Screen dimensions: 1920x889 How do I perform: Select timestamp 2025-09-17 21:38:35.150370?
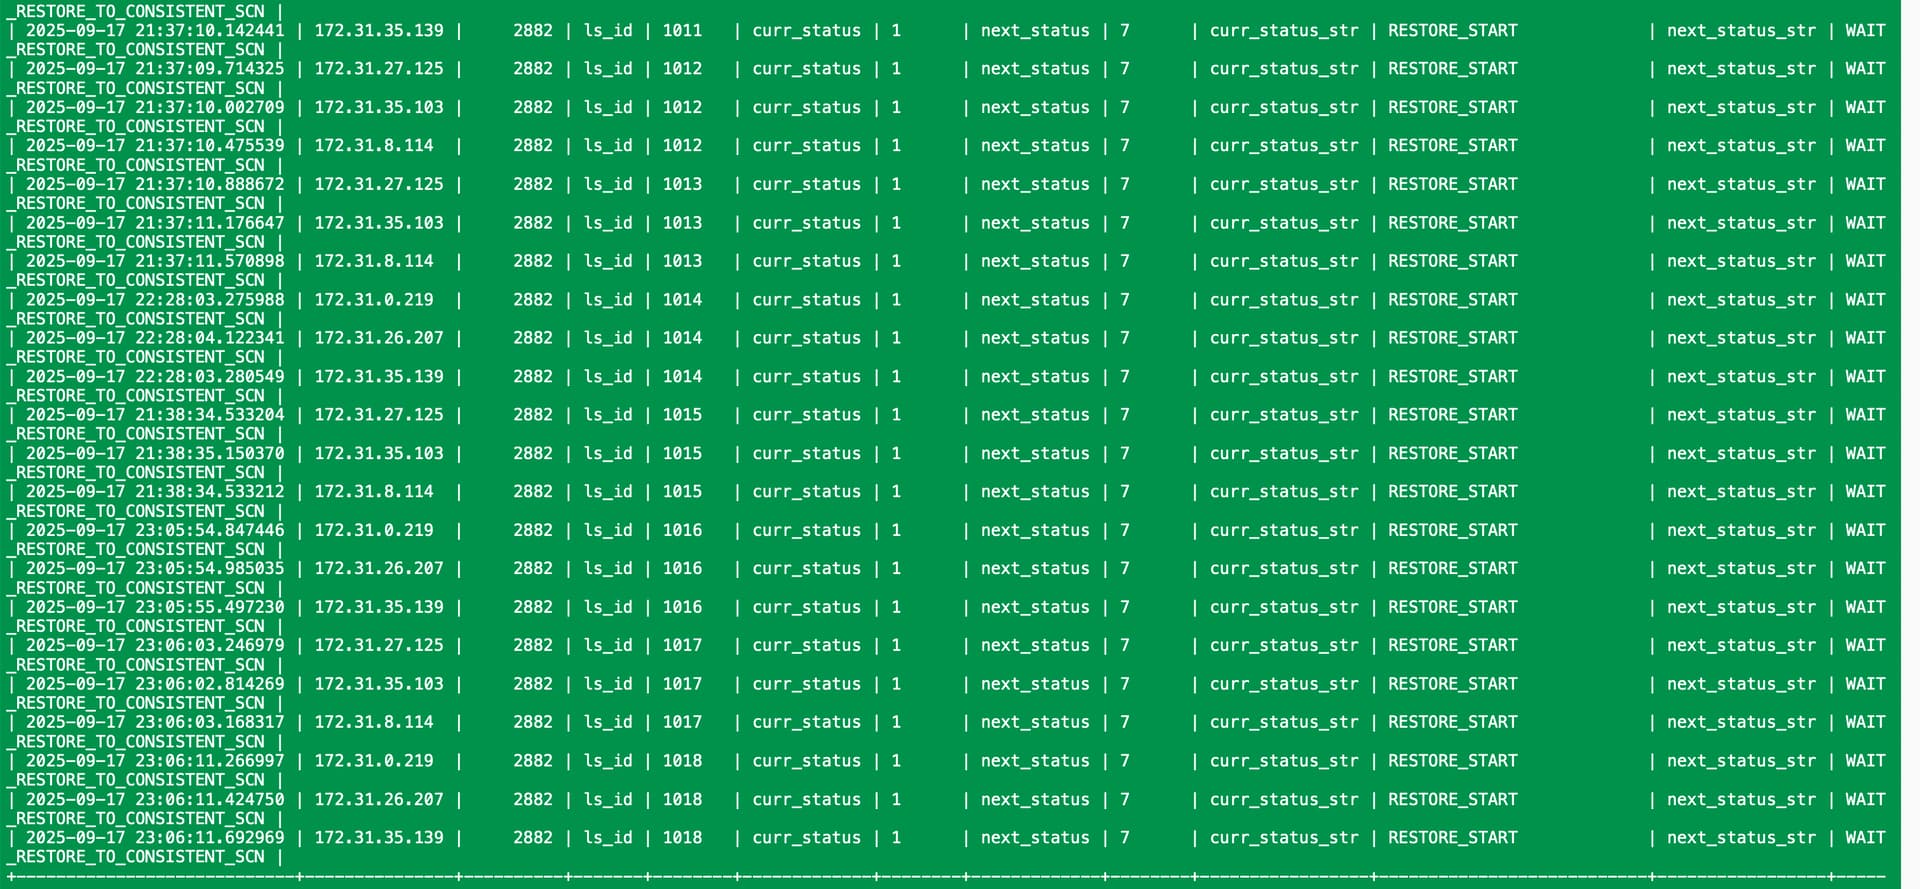pyautogui.click(x=155, y=454)
